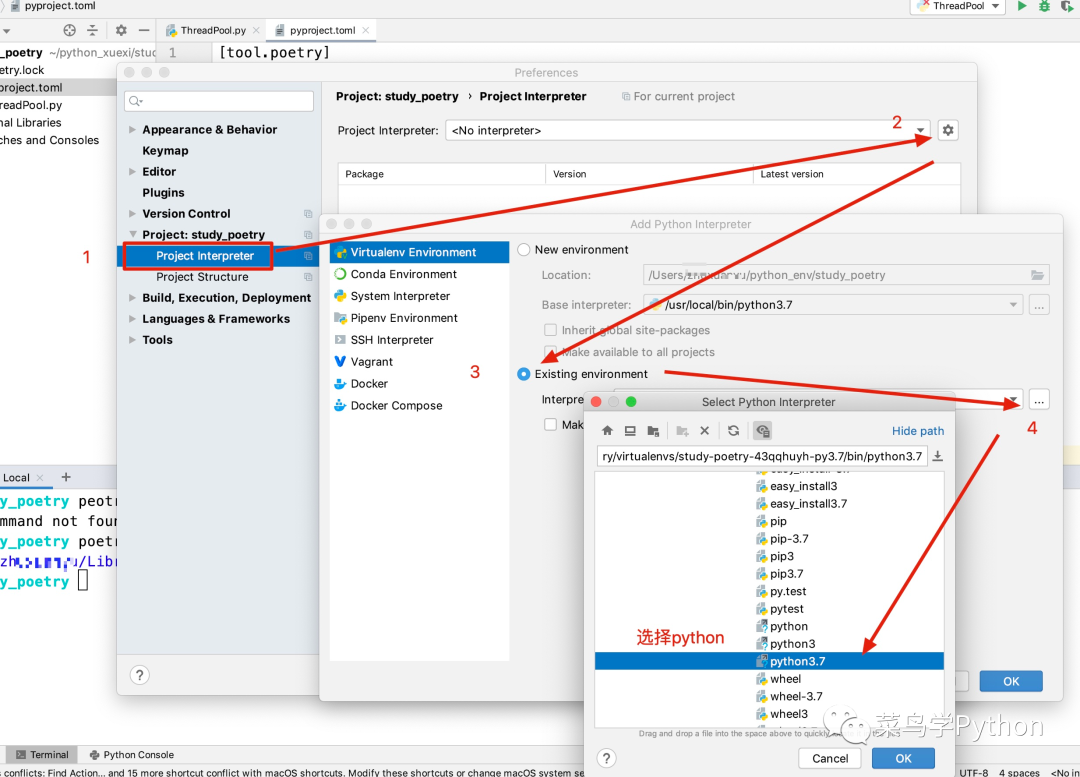Hide the project panel with minus icon
Screen dimensions: 1080x777
coord(143,30)
